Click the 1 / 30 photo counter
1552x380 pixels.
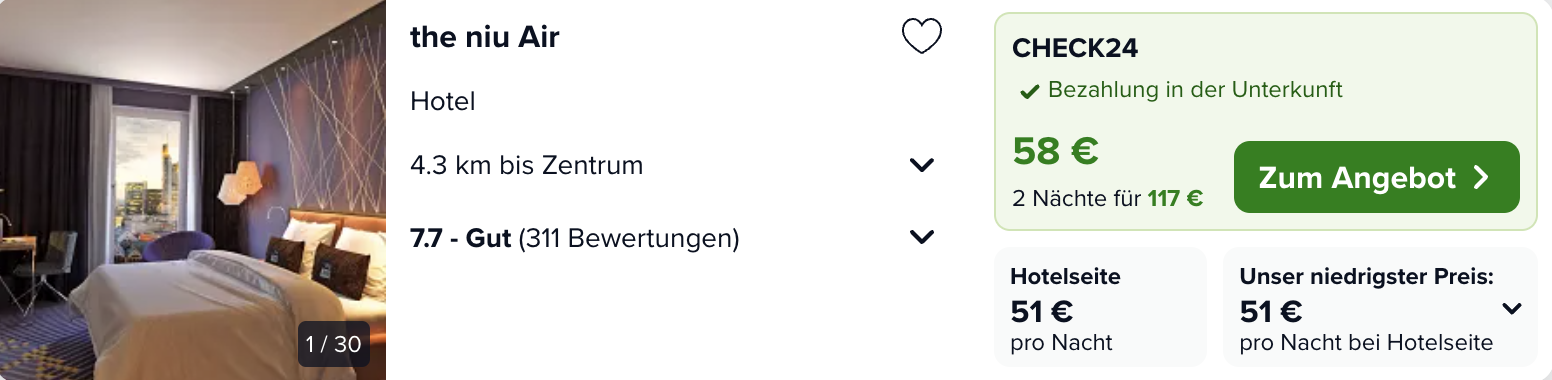tap(334, 344)
